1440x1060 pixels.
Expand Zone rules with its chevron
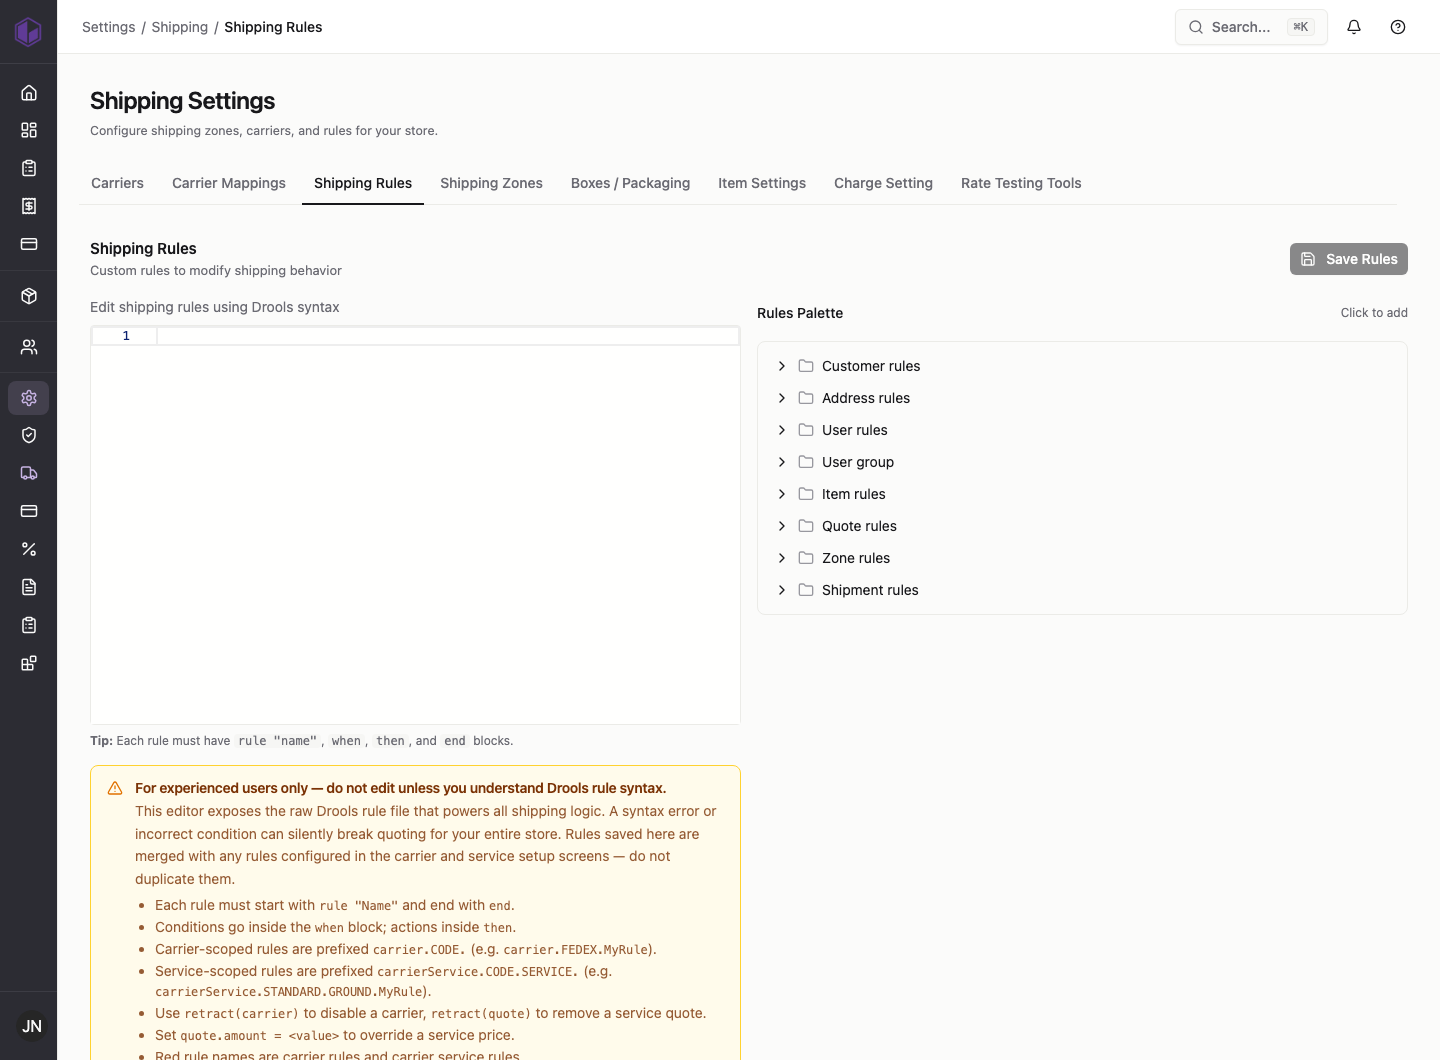[782, 558]
